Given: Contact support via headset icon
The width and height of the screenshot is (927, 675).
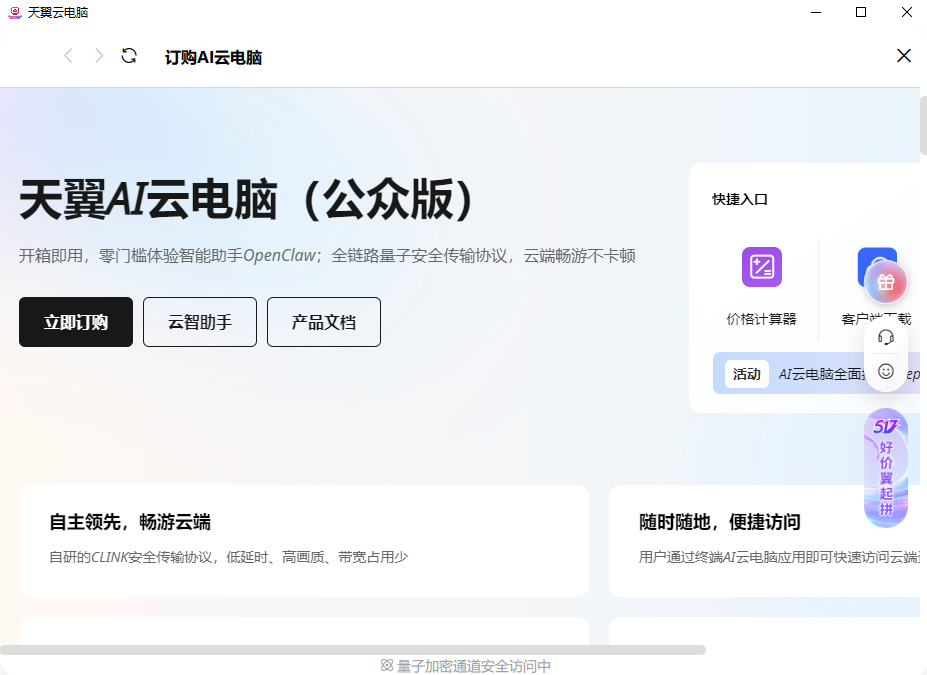Looking at the screenshot, I should [x=885, y=338].
